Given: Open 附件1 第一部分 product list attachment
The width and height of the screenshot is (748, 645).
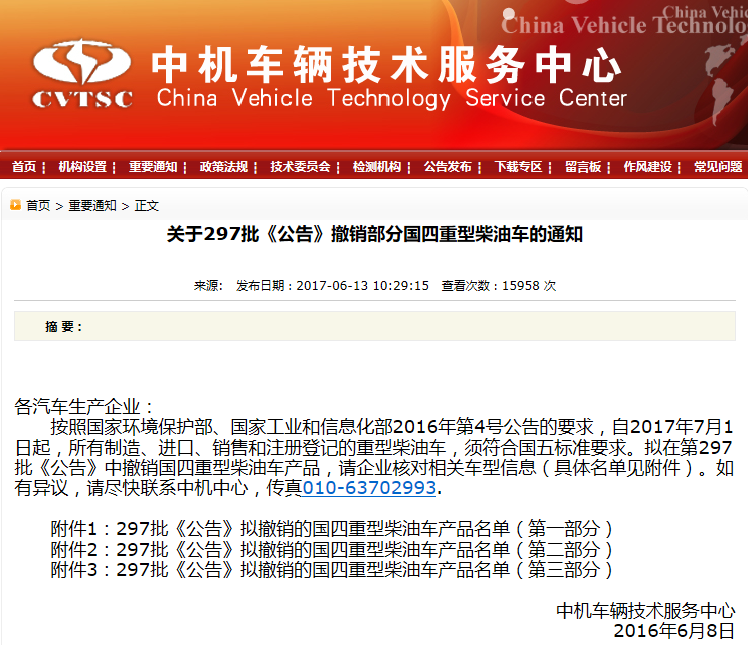Looking at the screenshot, I should pos(331,529).
